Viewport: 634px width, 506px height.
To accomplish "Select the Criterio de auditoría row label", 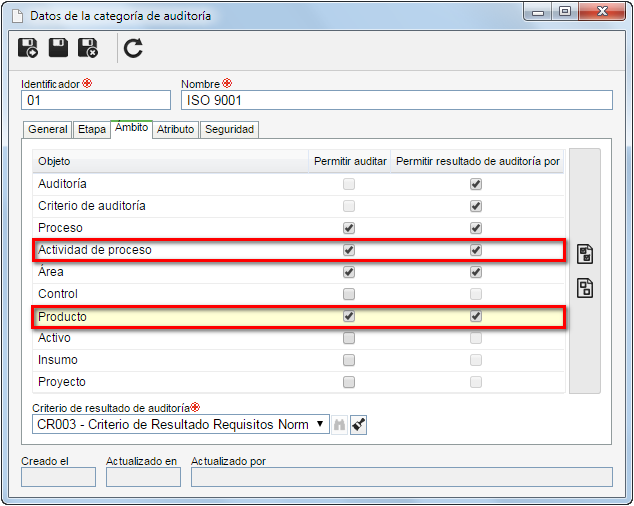I will (x=92, y=206).
